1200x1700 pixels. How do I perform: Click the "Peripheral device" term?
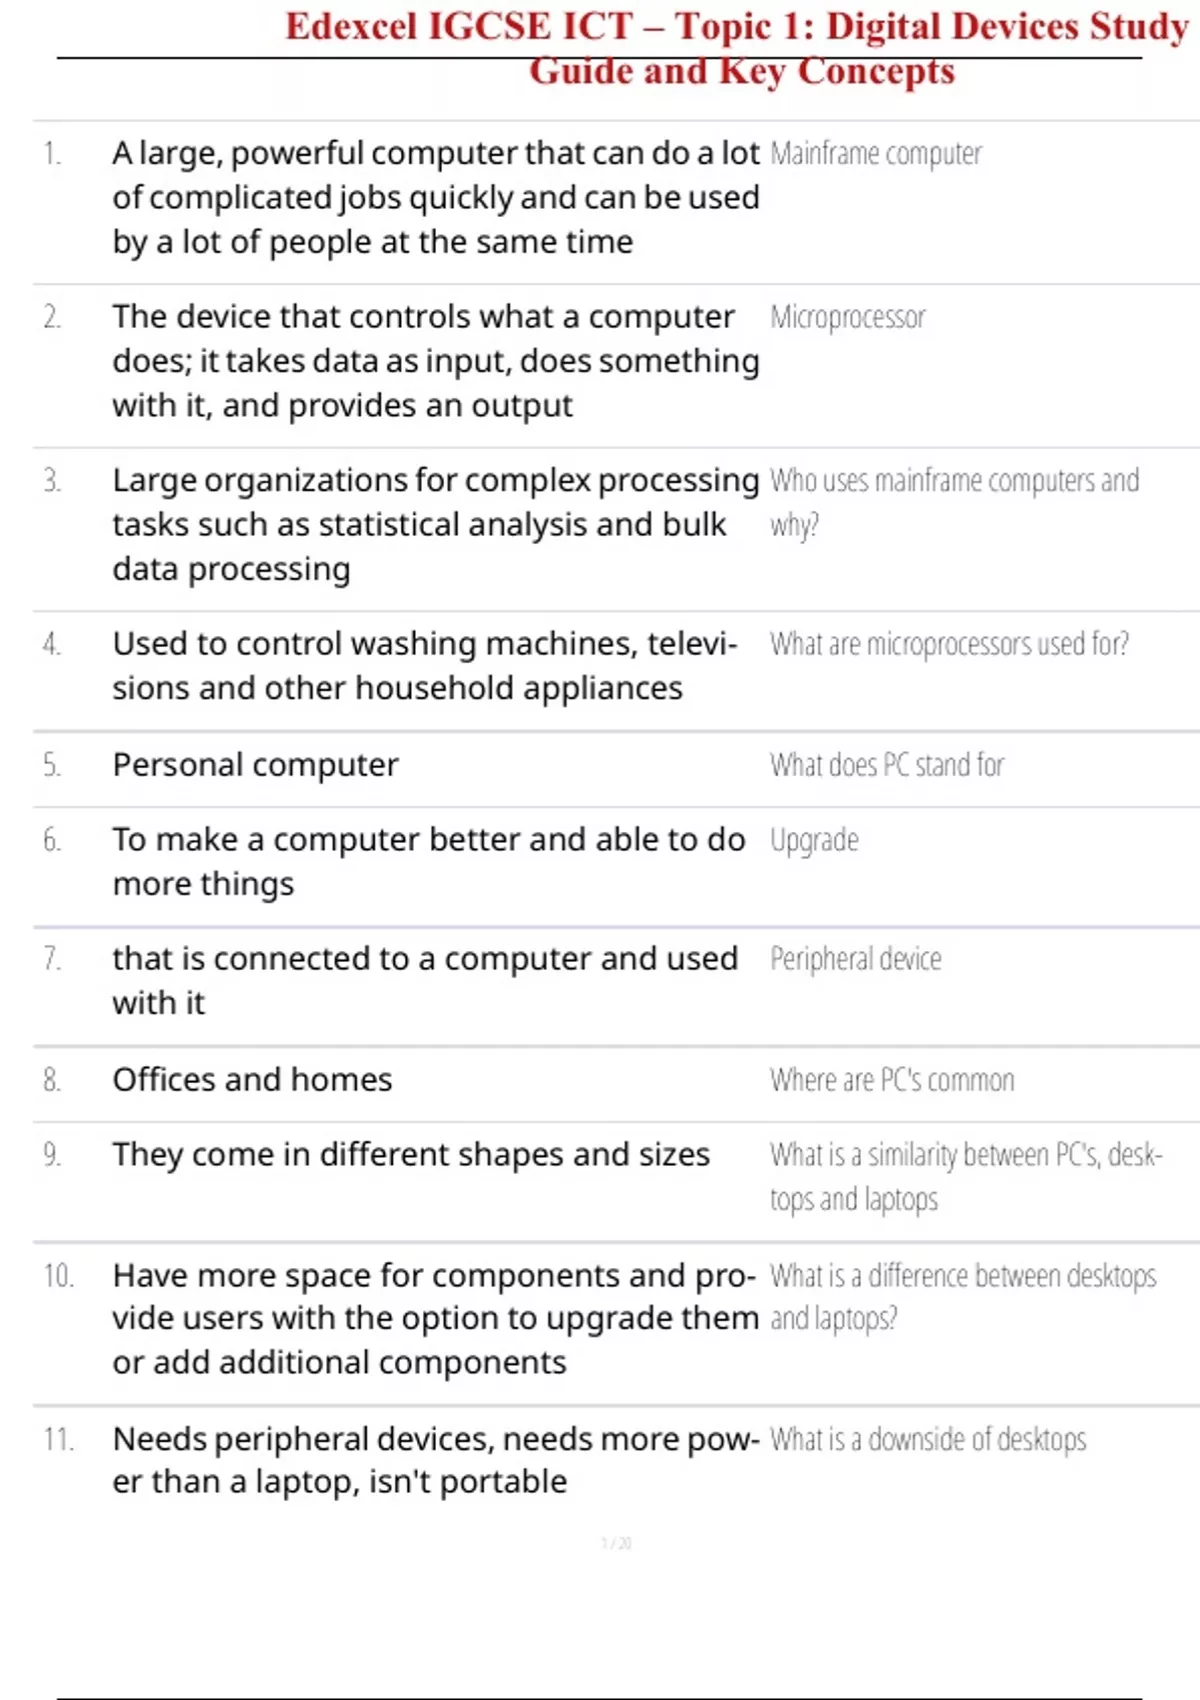(x=856, y=960)
